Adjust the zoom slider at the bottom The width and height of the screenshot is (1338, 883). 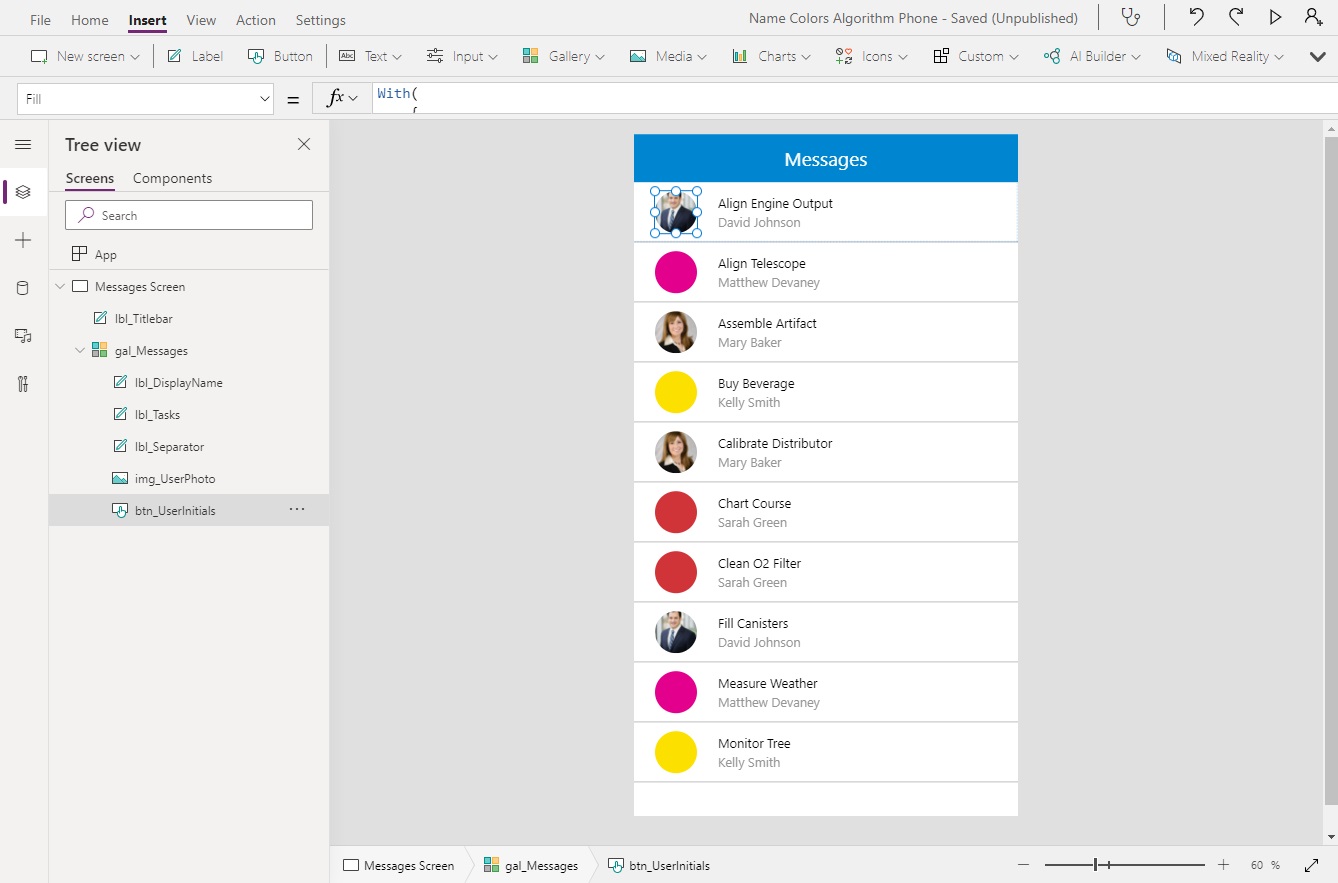[1097, 864]
